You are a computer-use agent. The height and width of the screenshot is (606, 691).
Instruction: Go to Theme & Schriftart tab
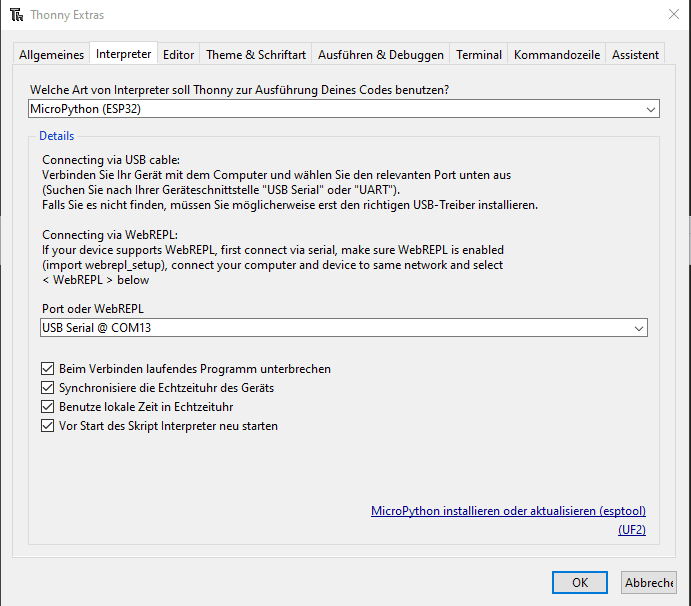click(x=256, y=55)
